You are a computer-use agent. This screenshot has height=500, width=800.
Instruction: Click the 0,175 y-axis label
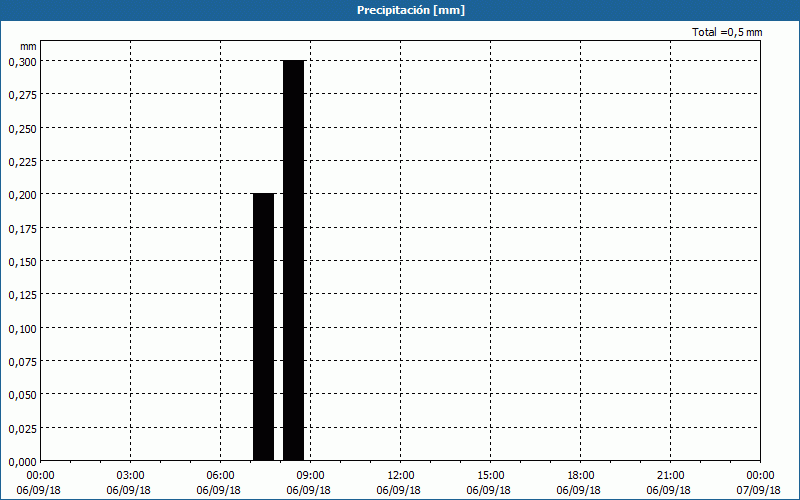(x=22, y=229)
